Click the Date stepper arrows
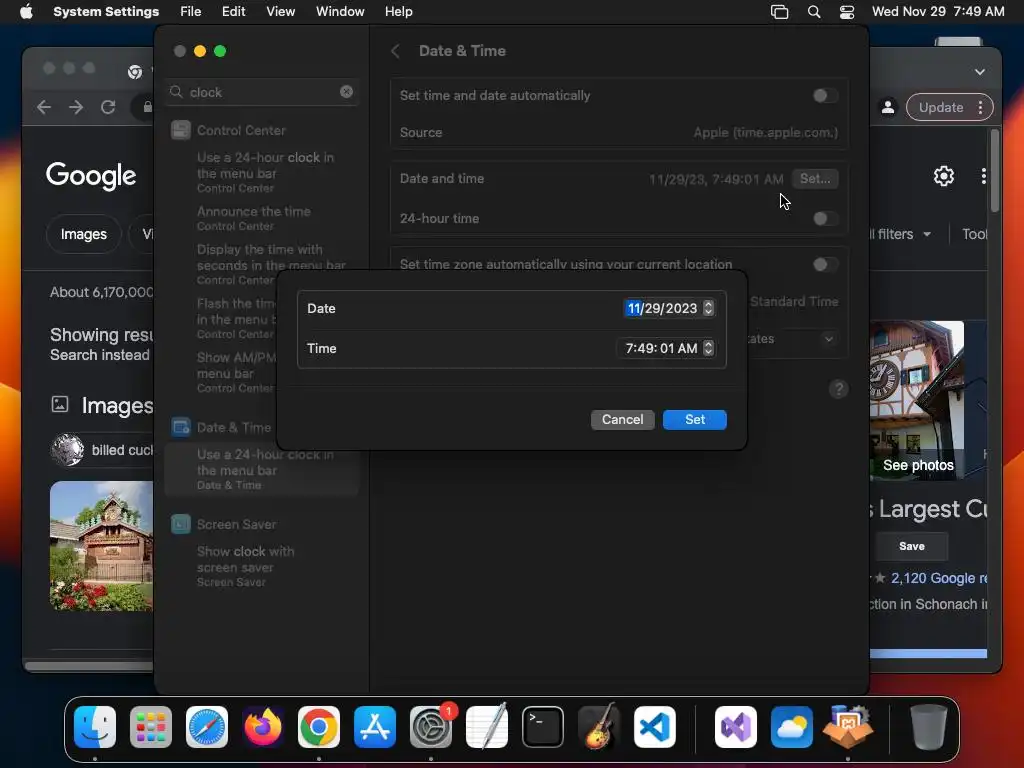 coord(709,308)
